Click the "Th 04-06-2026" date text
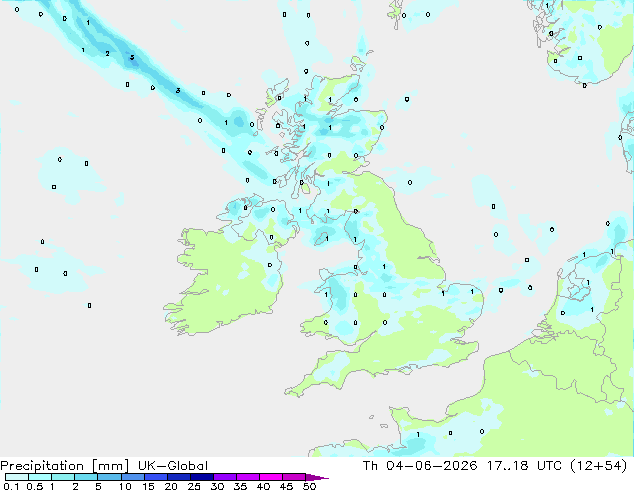 [x=420, y=466]
